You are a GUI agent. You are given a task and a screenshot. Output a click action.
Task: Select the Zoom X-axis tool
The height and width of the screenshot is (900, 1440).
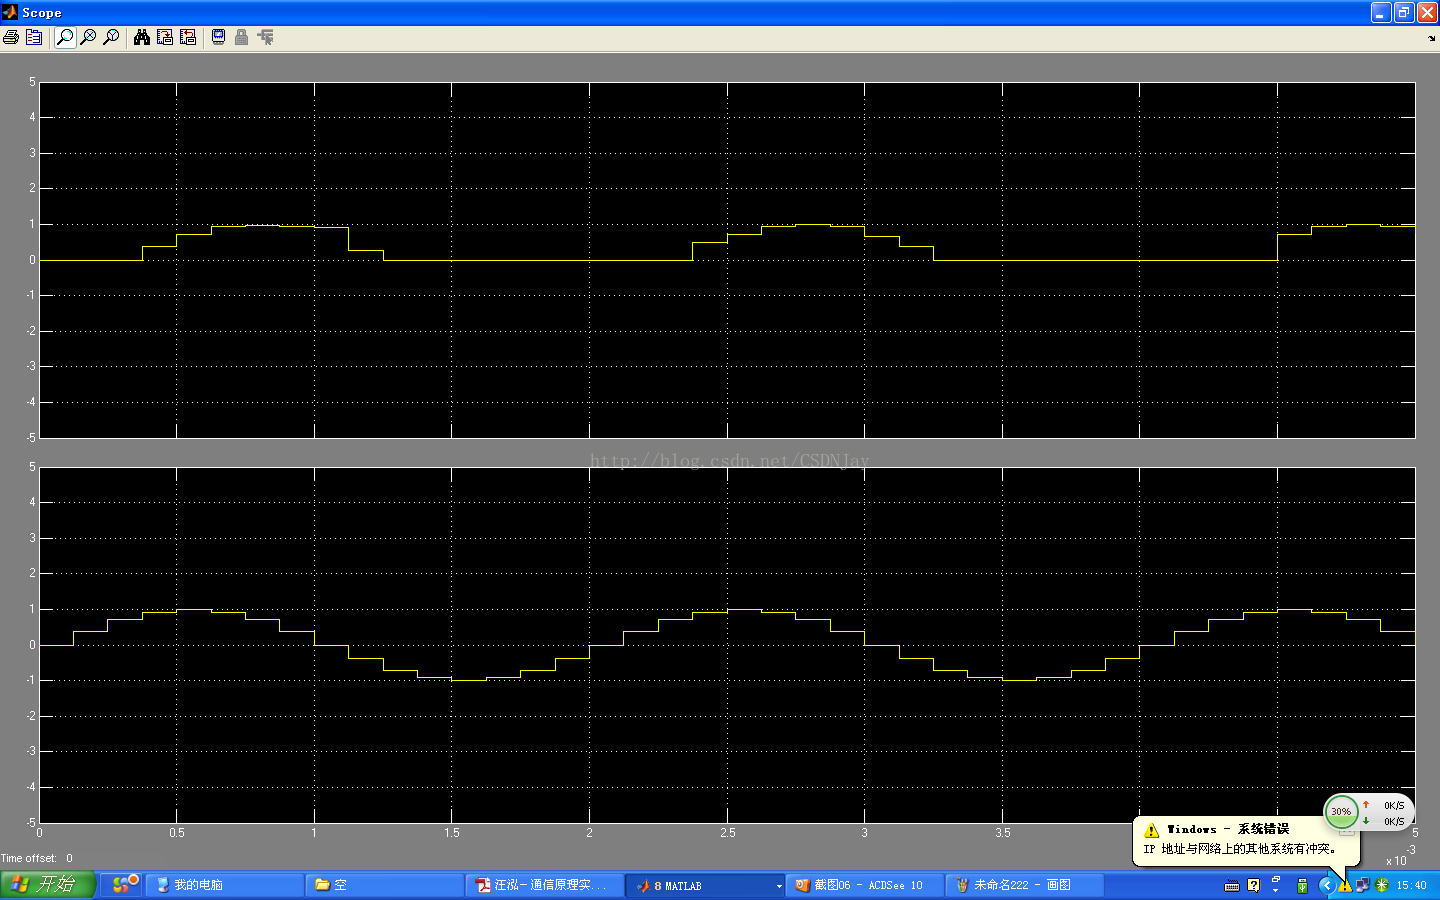click(88, 37)
